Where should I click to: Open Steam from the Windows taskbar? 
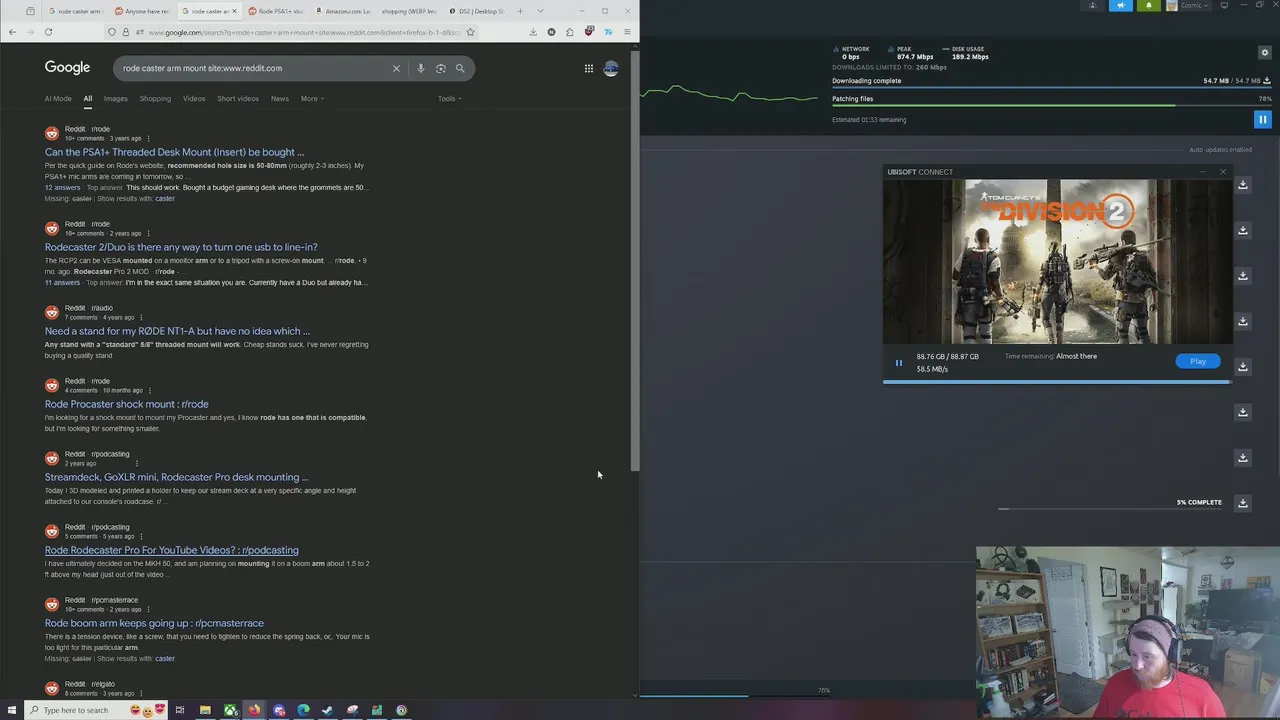pos(327,710)
